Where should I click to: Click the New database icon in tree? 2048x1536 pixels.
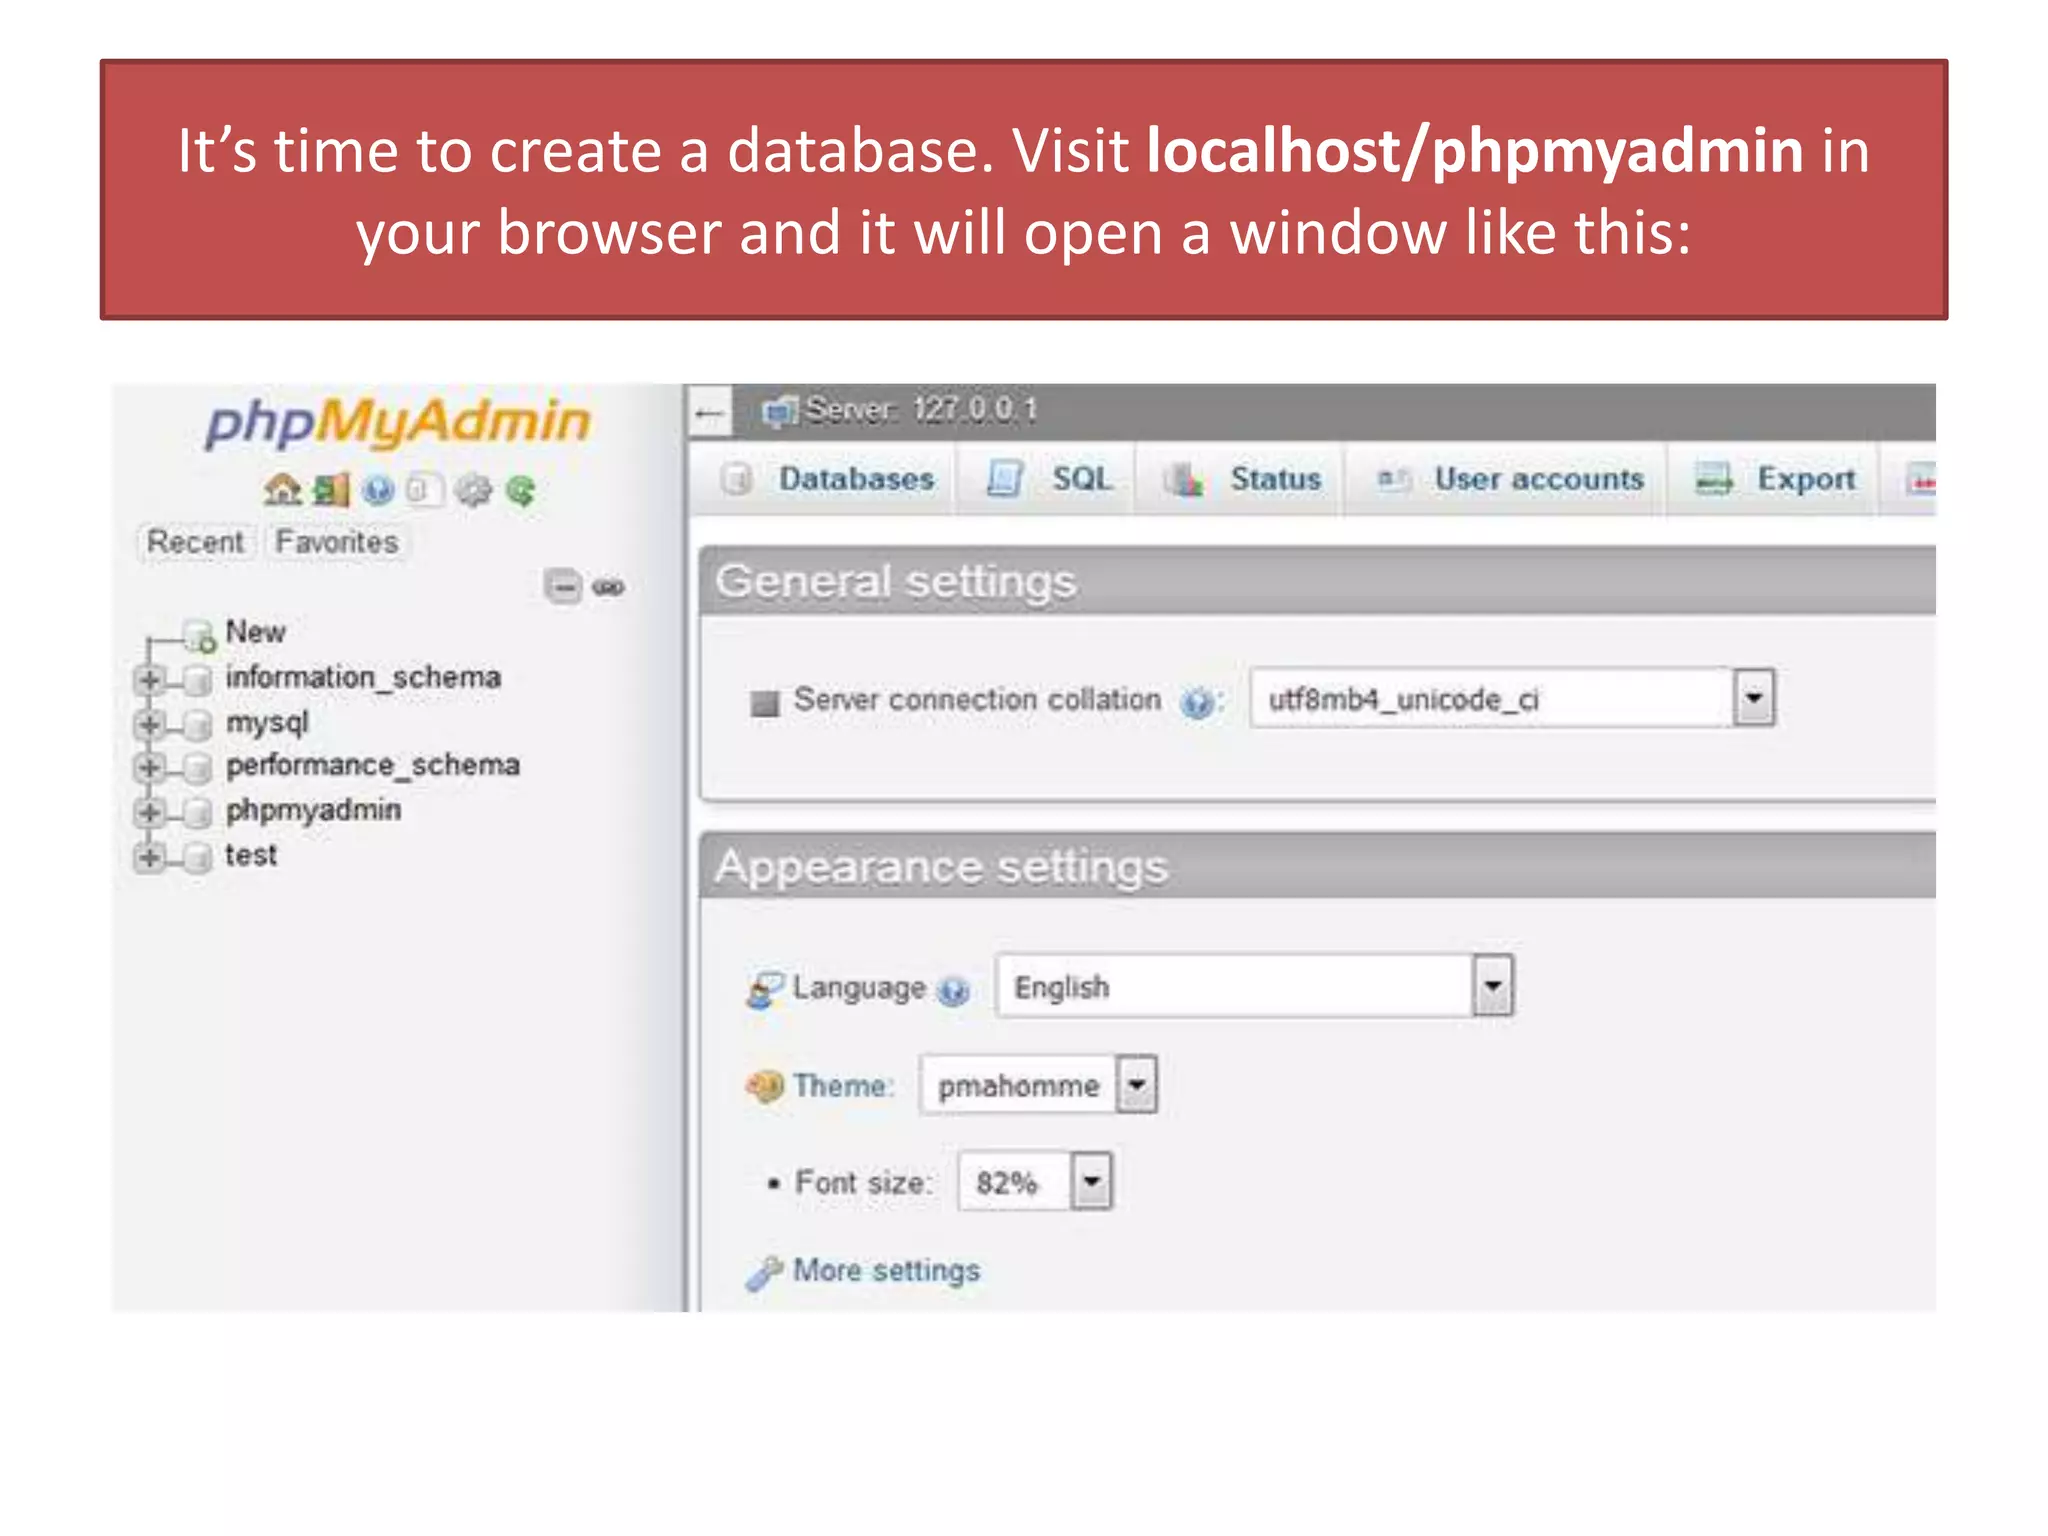(200, 635)
